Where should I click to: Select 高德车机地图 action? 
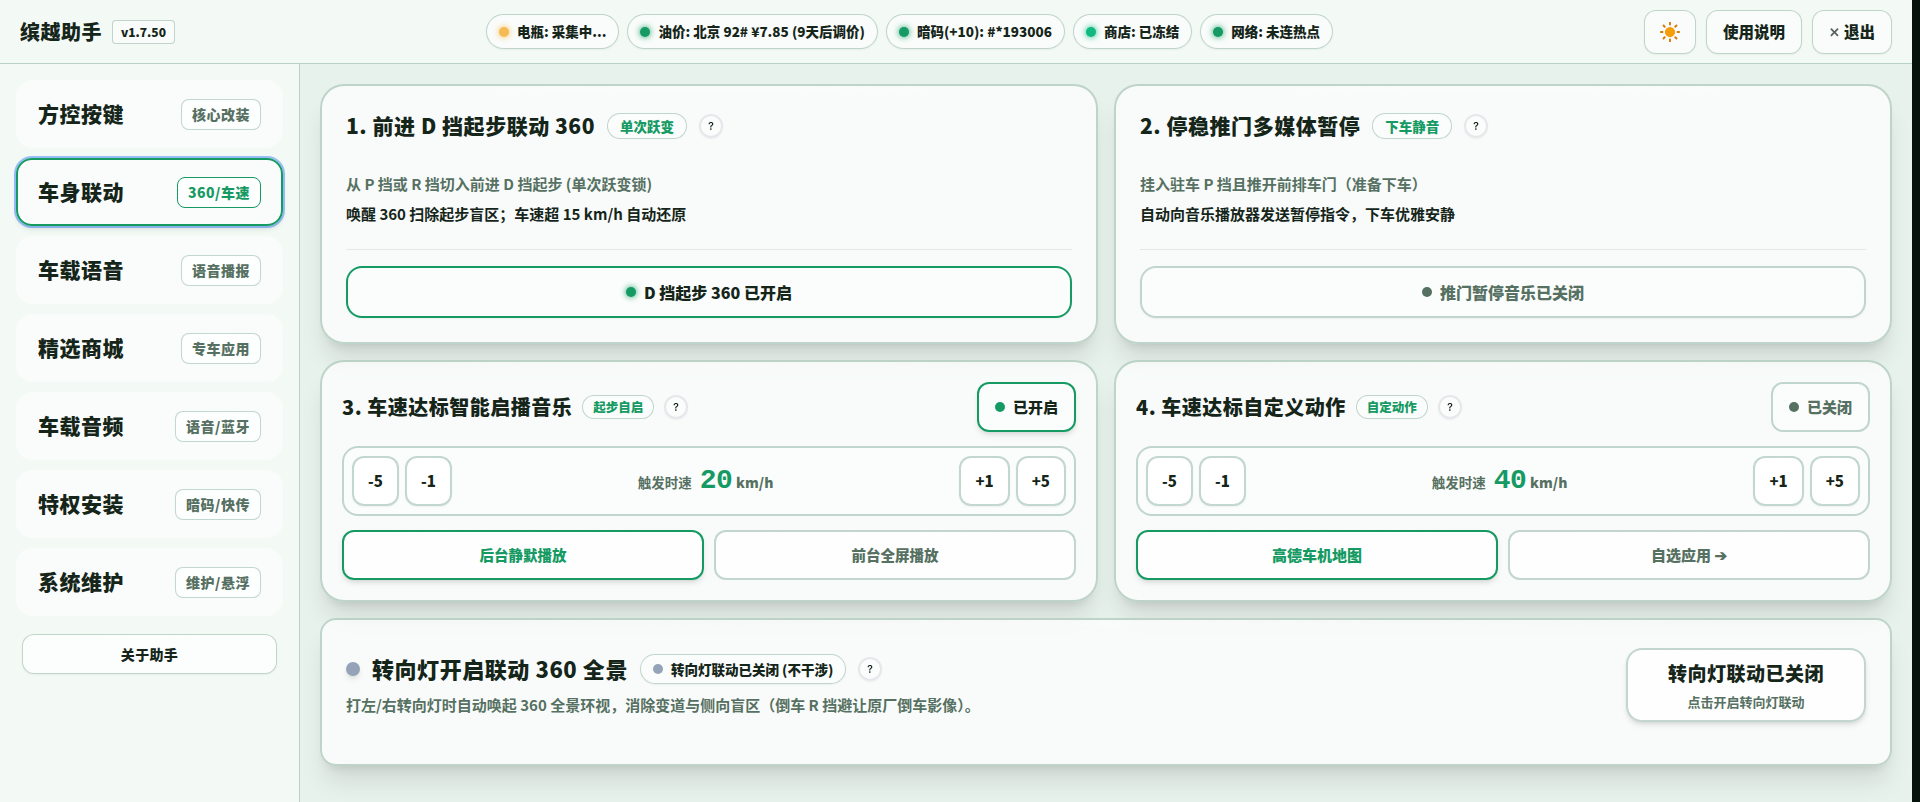pos(1317,555)
